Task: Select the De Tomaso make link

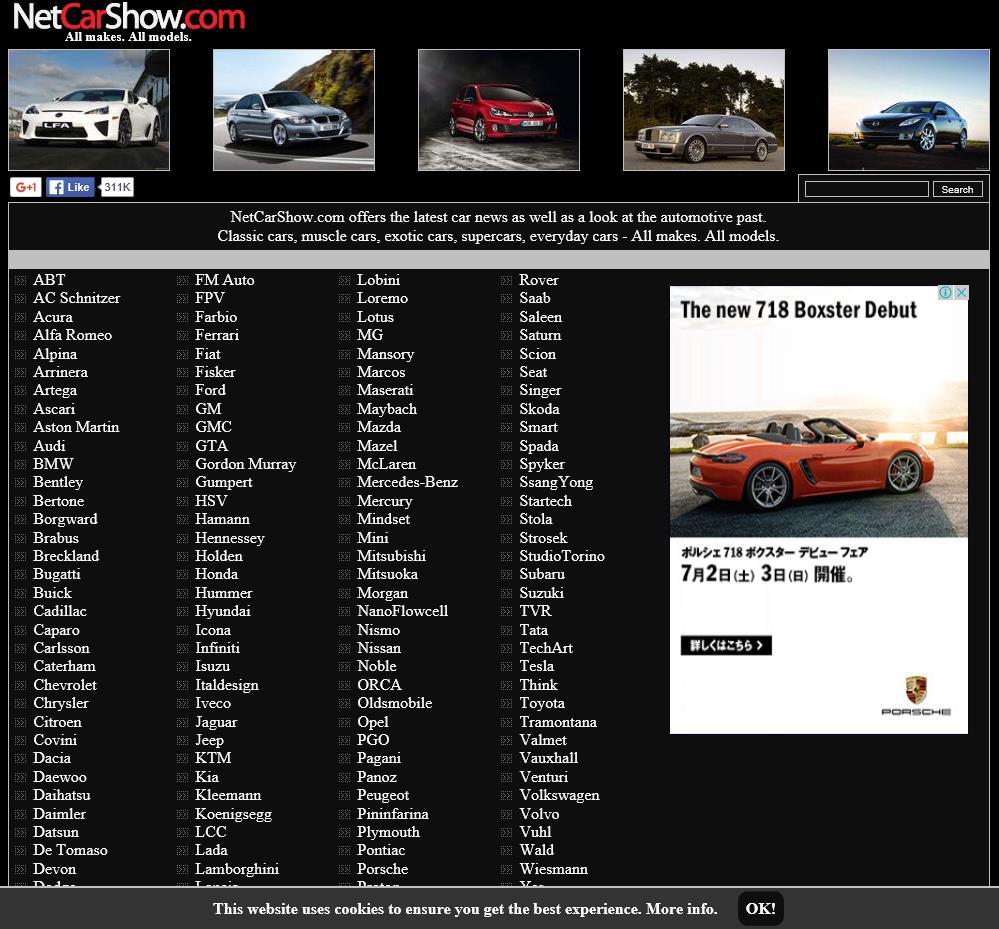Action: point(71,851)
